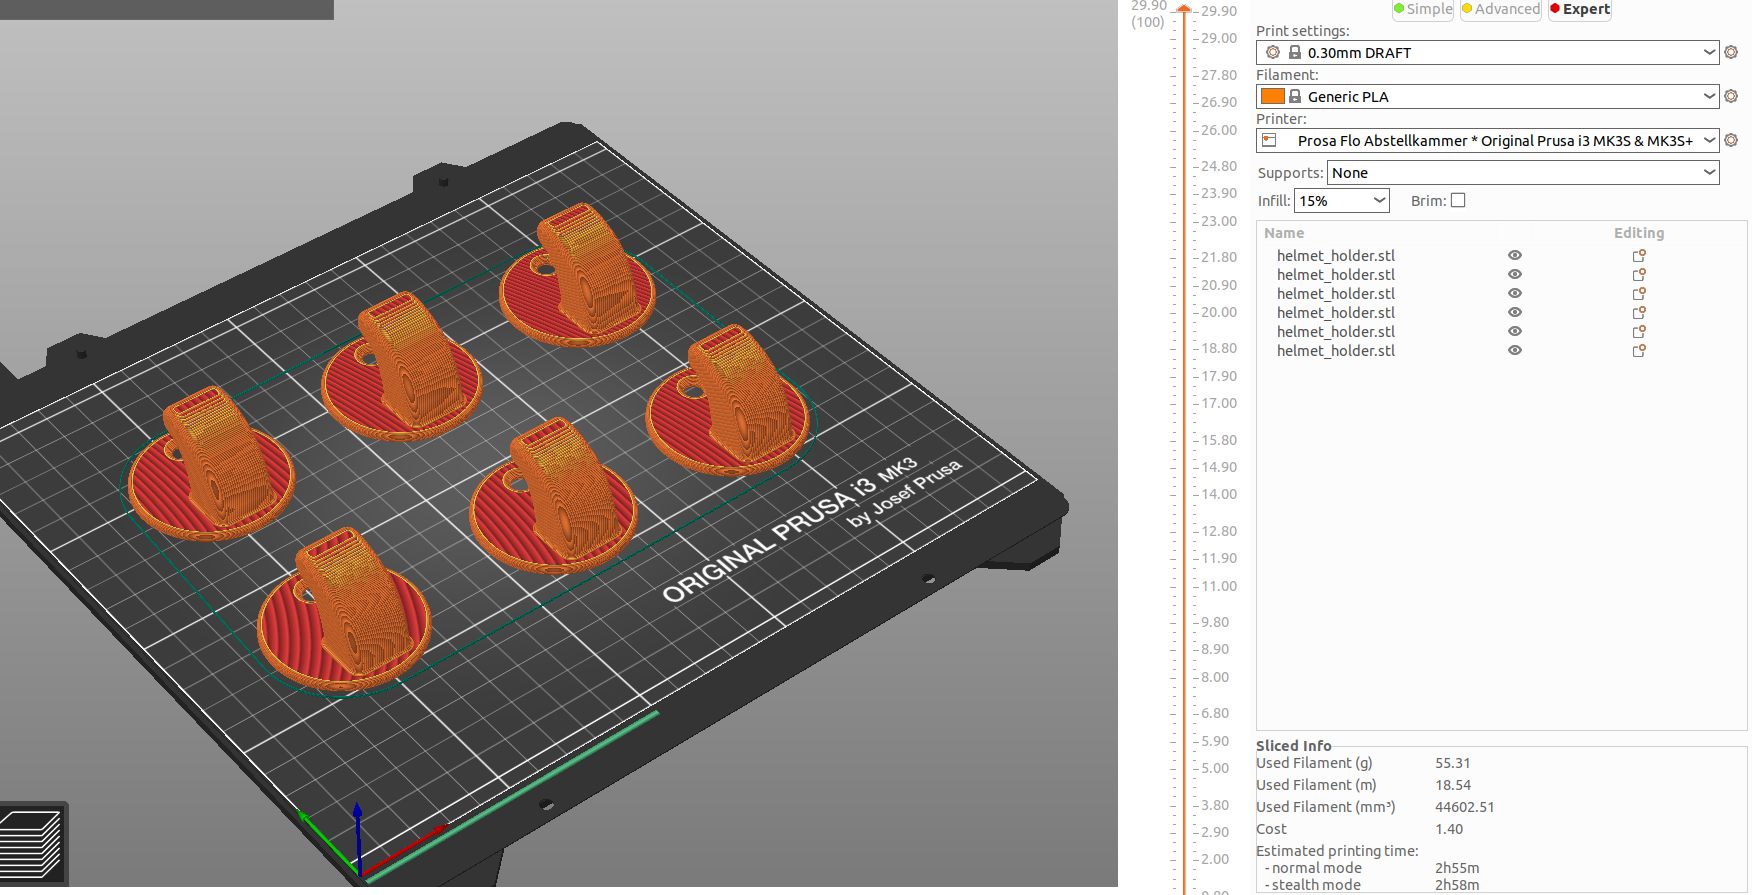Select the first helmet_holder.stl name in list
The image size is (1752, 895).
1336,256
